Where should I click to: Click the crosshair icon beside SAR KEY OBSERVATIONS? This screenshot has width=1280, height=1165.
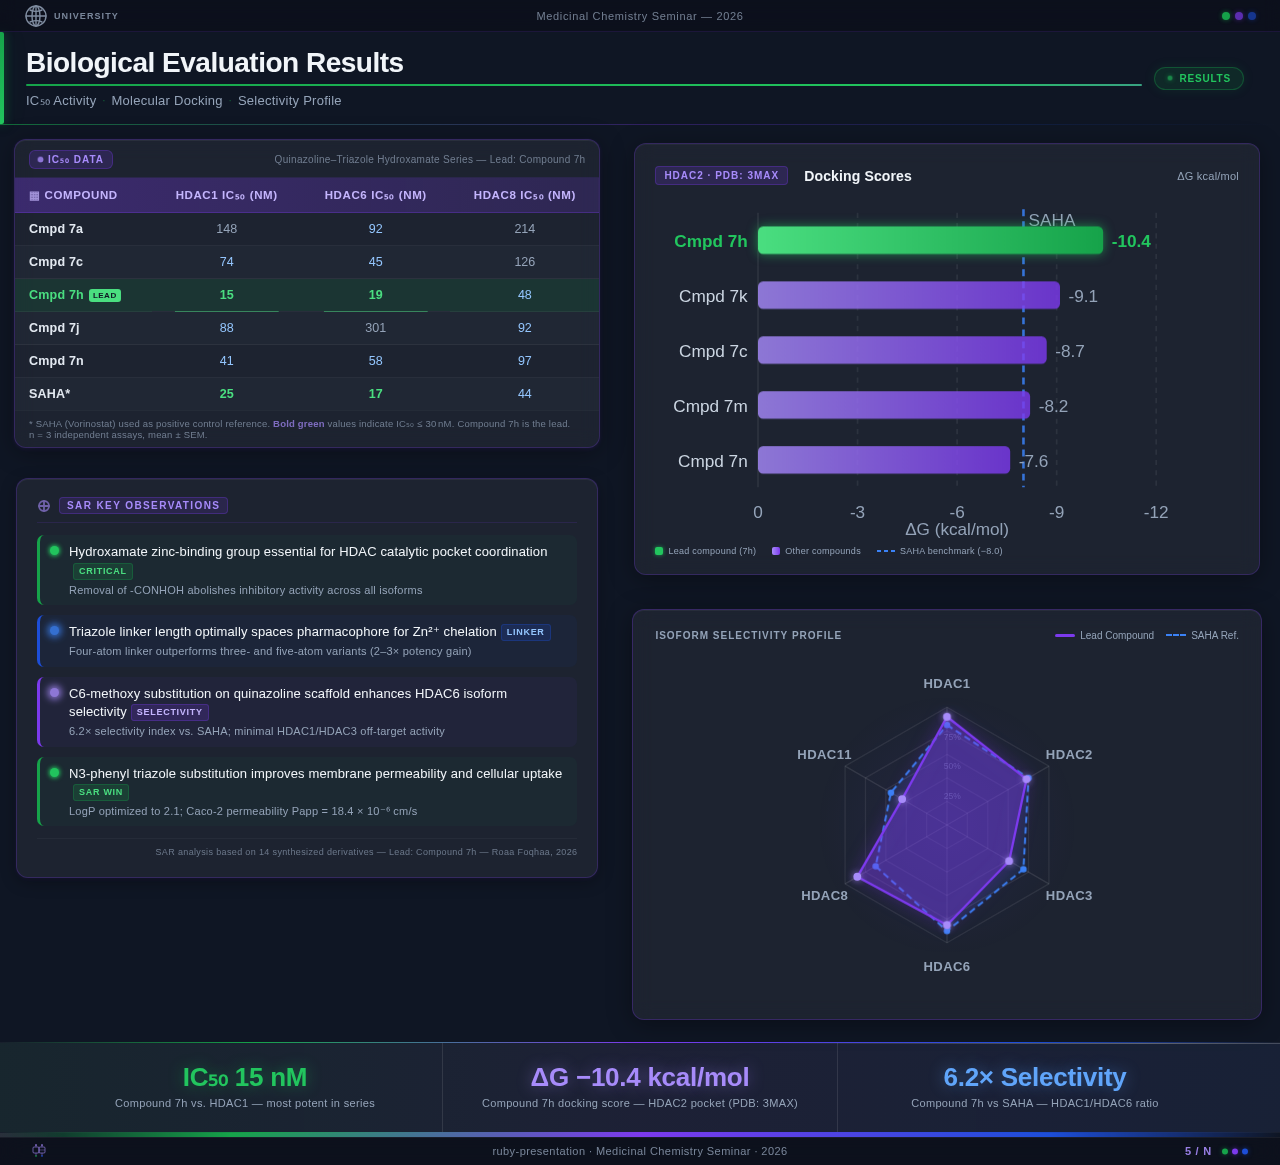[44, 506]
